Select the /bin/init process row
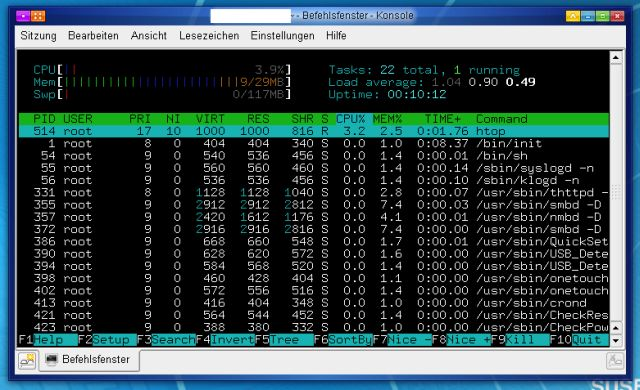The image size is (640, 390). (x=314, y=144)
